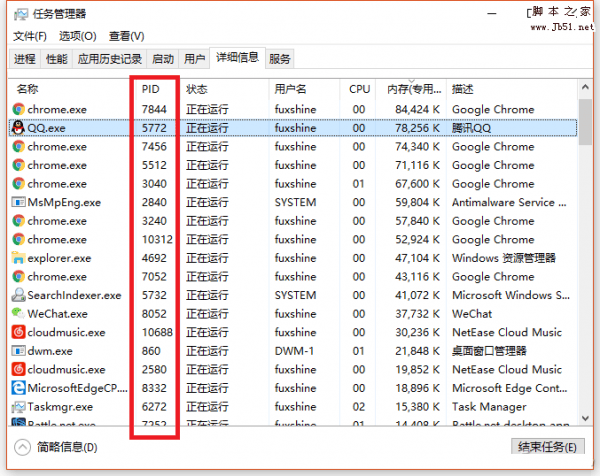The image size is (600, 476).
Task: Switch to the 性能 tab
Action: pyautogui.click(x=57, y=59)
